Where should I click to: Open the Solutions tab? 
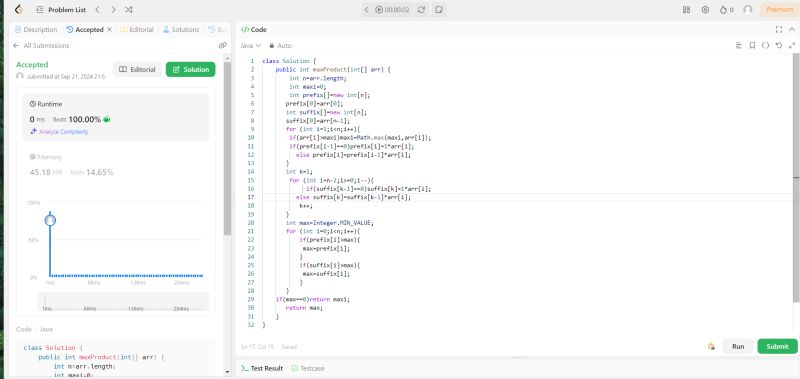pos(181,30)
